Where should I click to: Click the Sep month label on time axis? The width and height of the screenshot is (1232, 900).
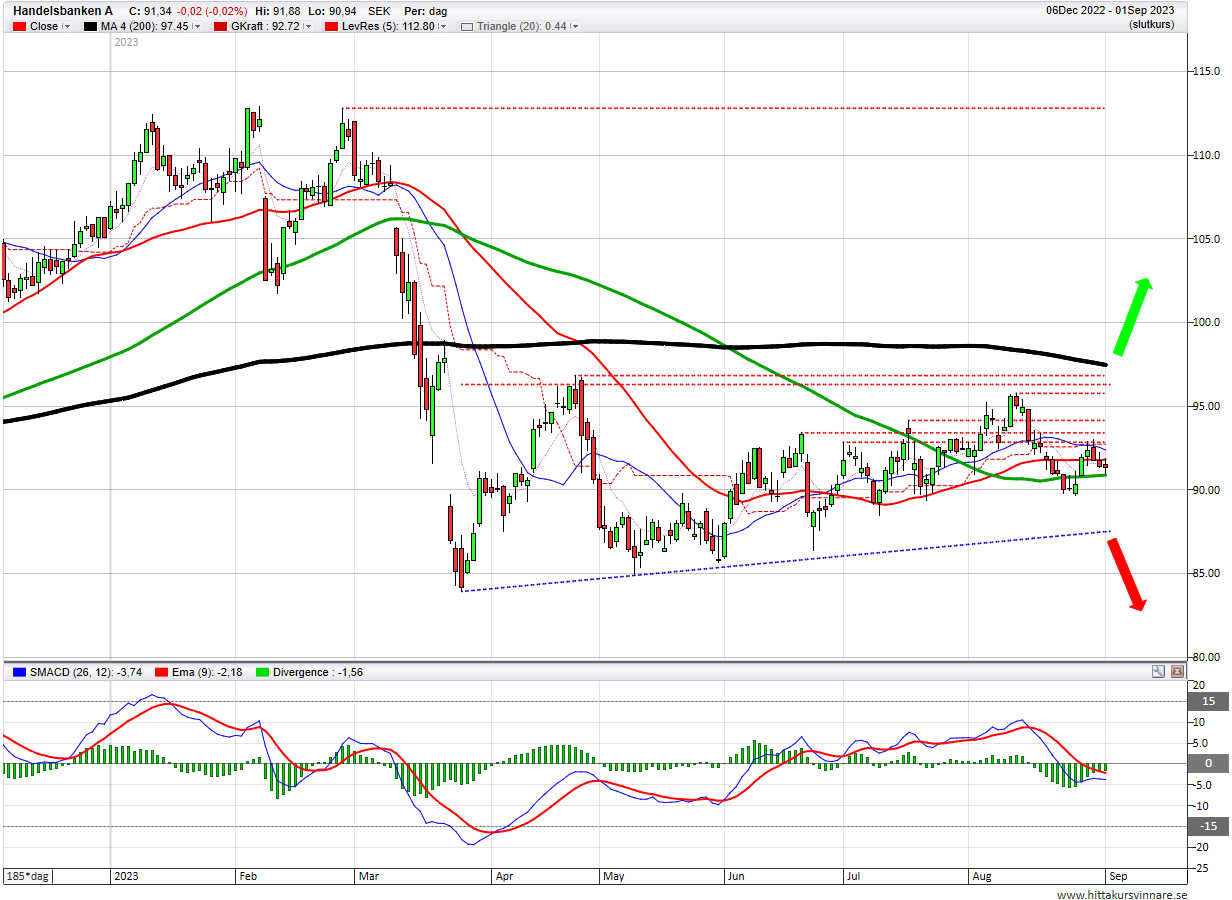point(1117,877)
